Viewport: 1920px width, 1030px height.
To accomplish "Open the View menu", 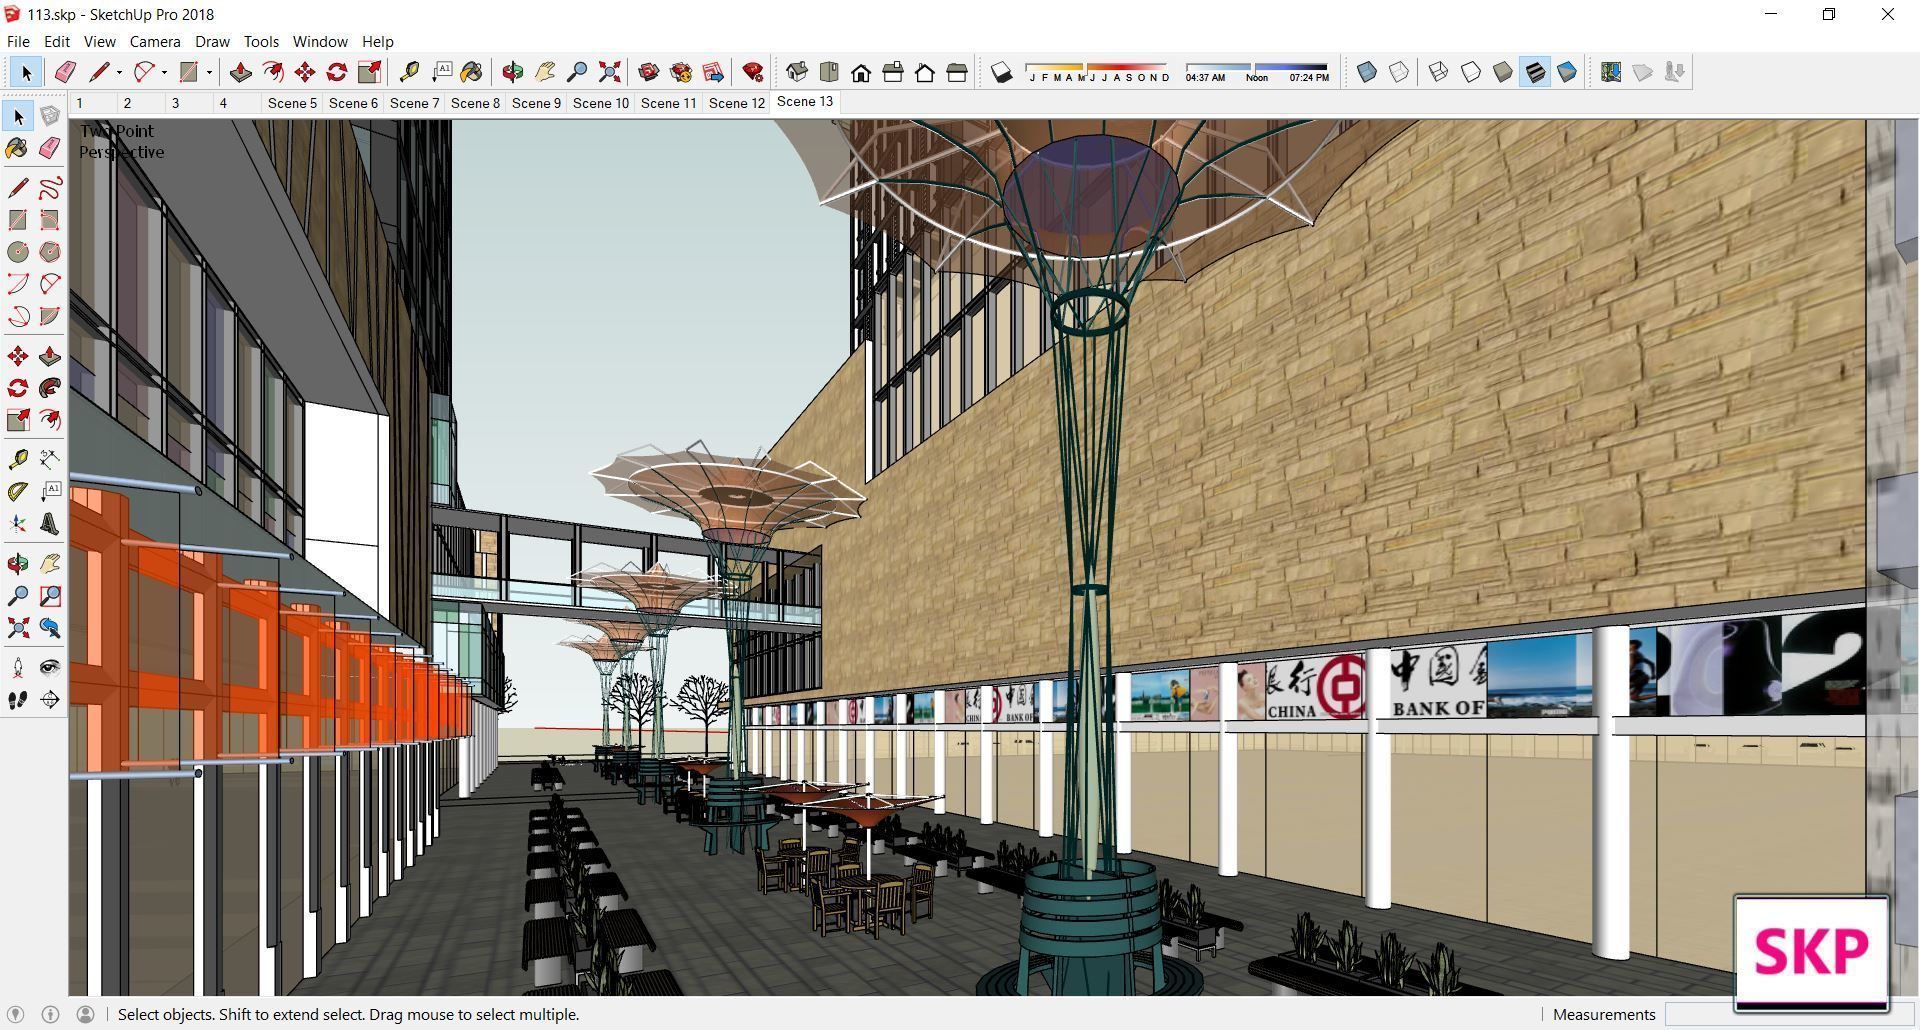I will tap(99, 42).
